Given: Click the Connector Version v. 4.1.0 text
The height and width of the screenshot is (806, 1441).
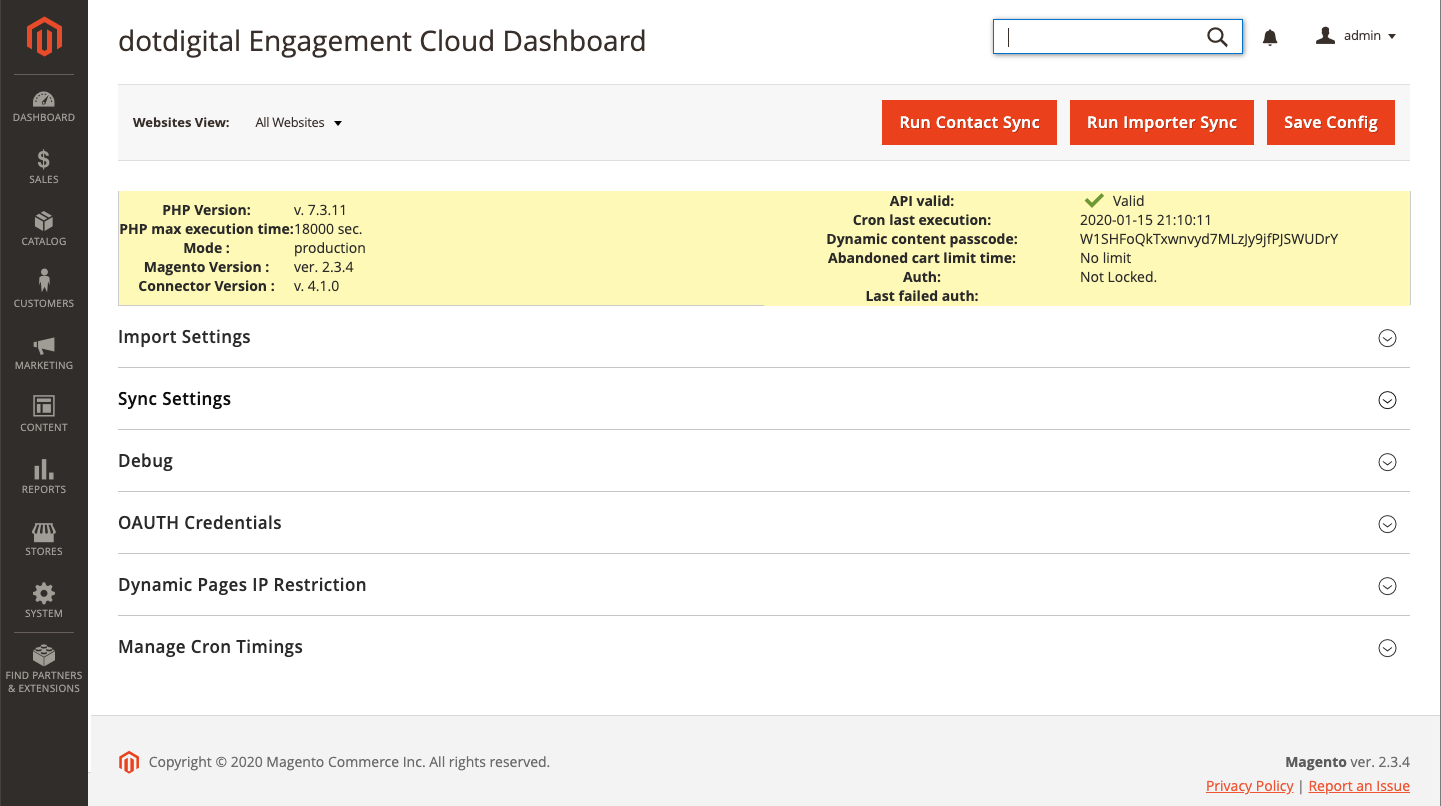Looking at the screenshot, I should (317, 286).
